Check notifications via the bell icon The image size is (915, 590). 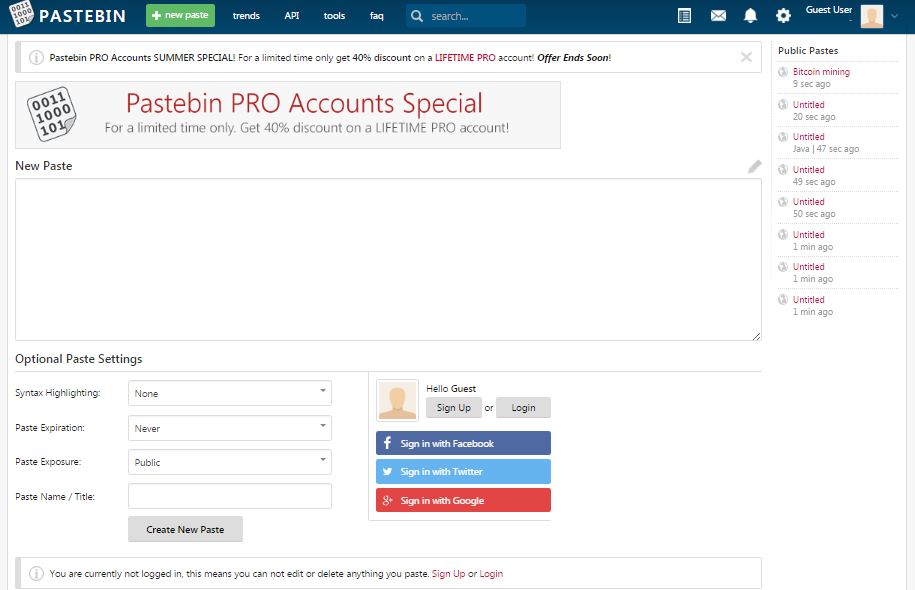752,16
